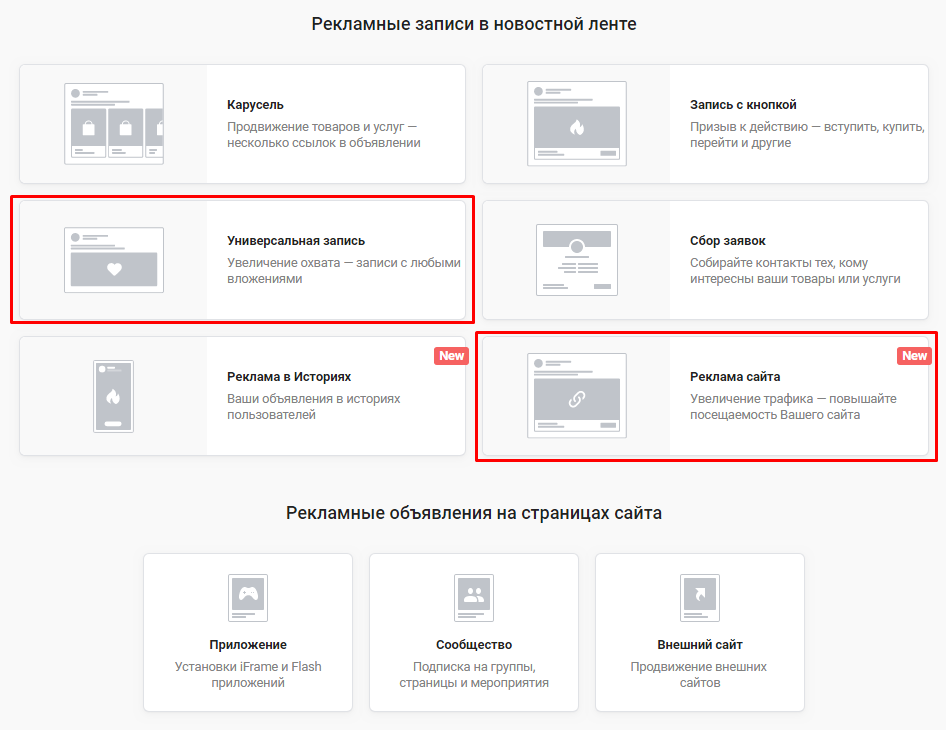Choose the Внешний сайт card title
Viewport: 946px width, 730px height.
(x=700, y=644)
